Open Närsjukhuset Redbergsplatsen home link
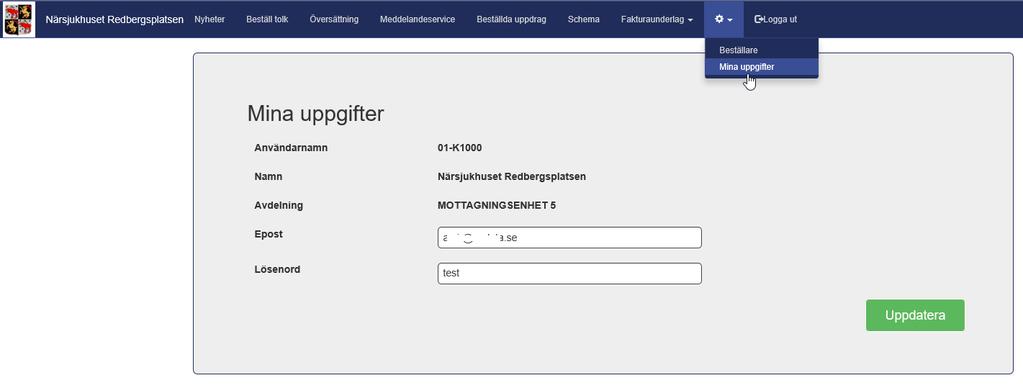The width and height of the screenshot is (1023, 388). pos(114,20)
